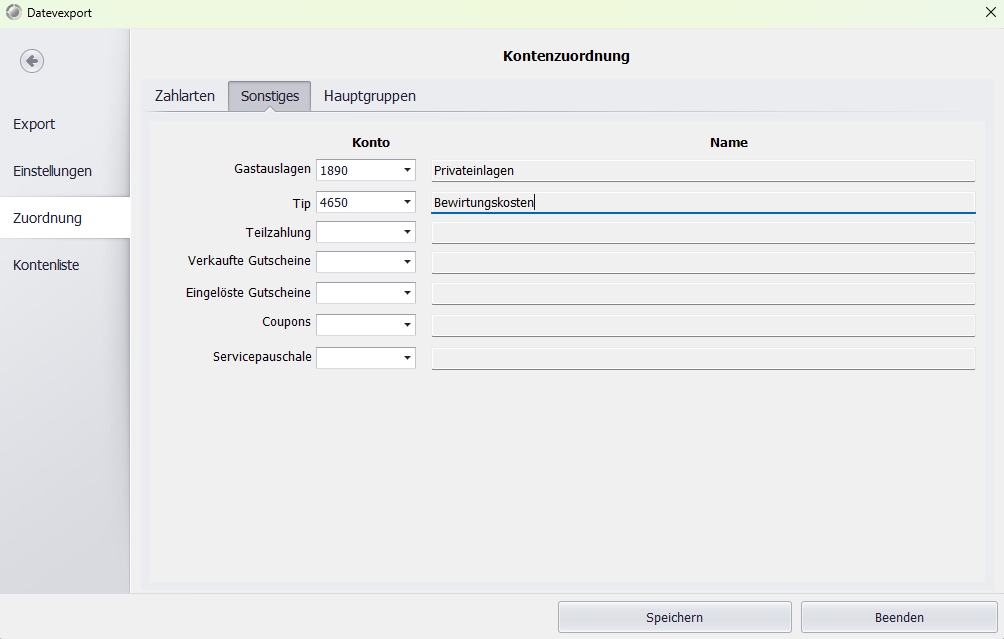Switch to the Zahlarten tab
Screen dimensions: 1004x639
click(184, 96)
